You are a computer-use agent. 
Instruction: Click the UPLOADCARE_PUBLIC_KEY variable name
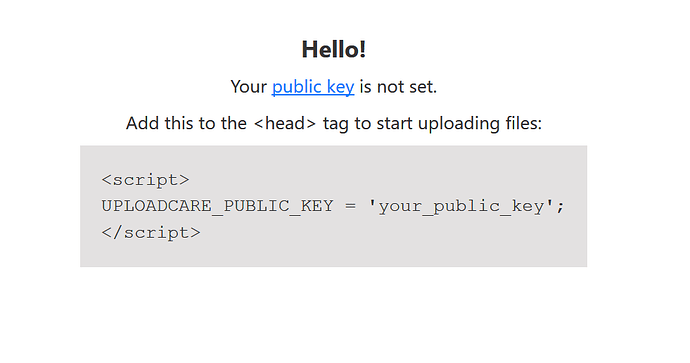tap(217, 206)
